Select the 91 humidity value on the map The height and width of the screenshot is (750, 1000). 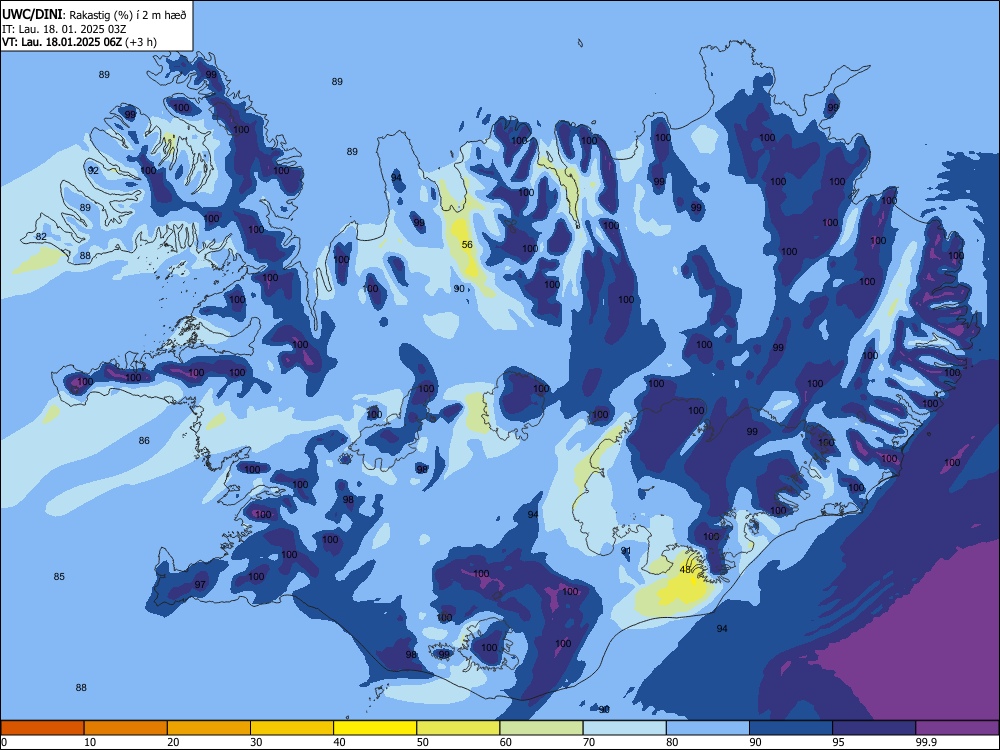point(626,551)
